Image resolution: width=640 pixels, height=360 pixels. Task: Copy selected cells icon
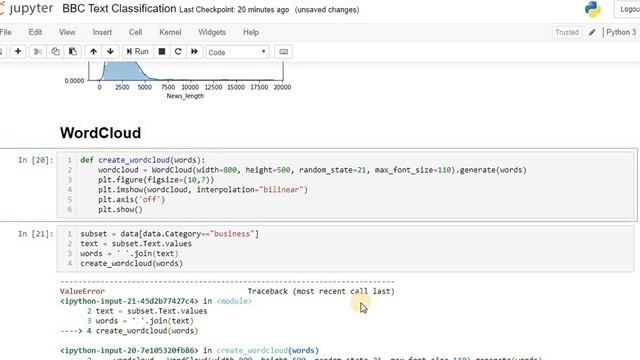pyautogui.click(x=55, y=51)
